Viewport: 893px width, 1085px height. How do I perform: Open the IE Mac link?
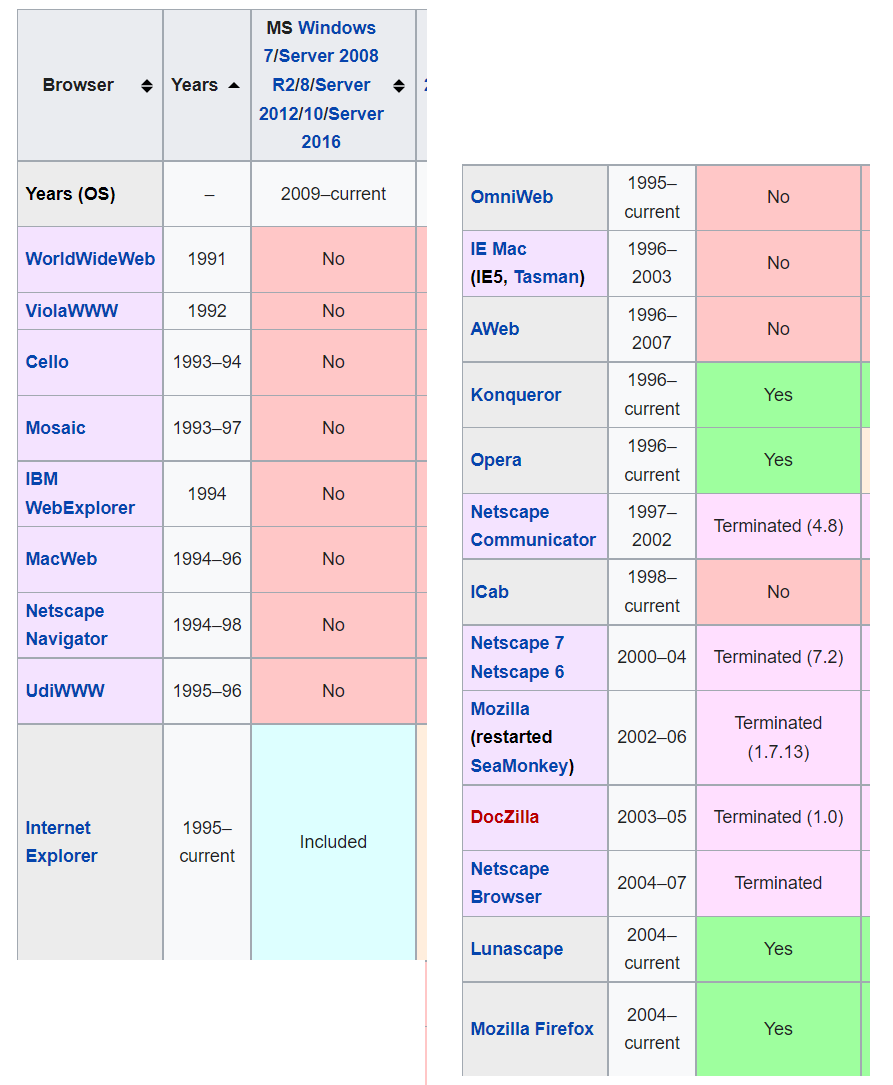[x=498, y=249]
